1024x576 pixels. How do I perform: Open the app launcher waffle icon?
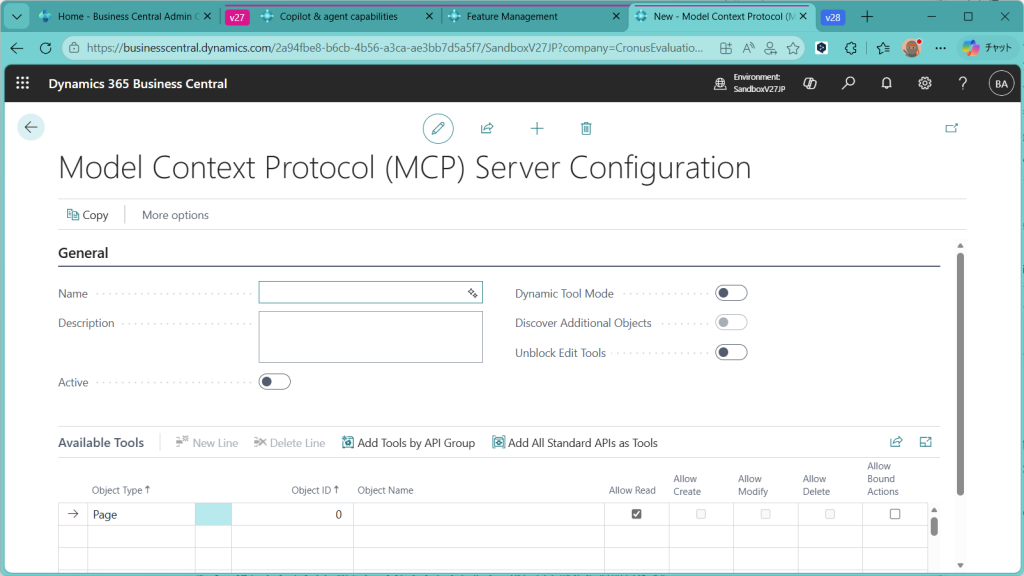23,84
